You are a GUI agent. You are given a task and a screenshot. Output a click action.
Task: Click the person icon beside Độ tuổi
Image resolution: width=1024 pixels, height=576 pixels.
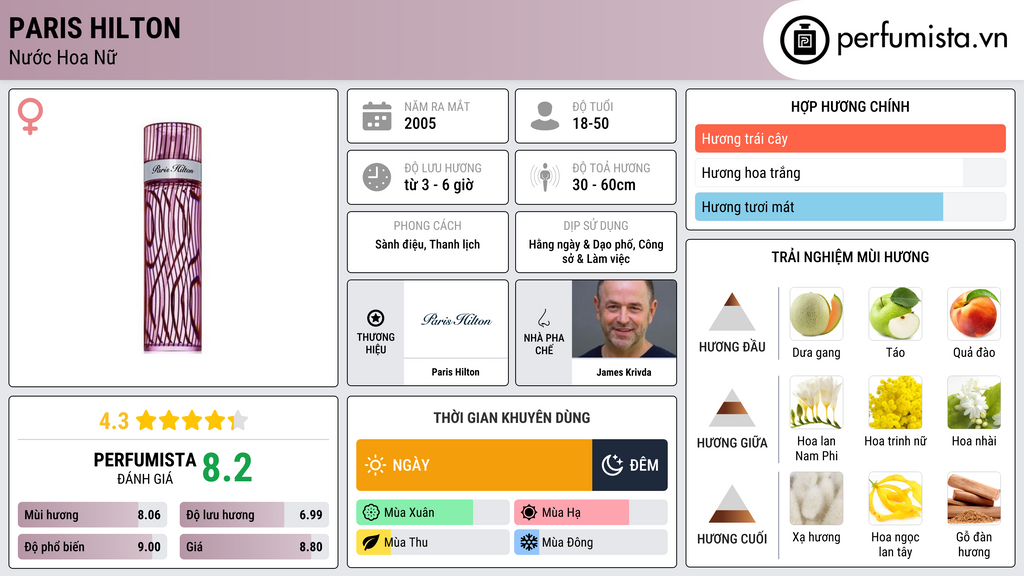coord(545,116)
